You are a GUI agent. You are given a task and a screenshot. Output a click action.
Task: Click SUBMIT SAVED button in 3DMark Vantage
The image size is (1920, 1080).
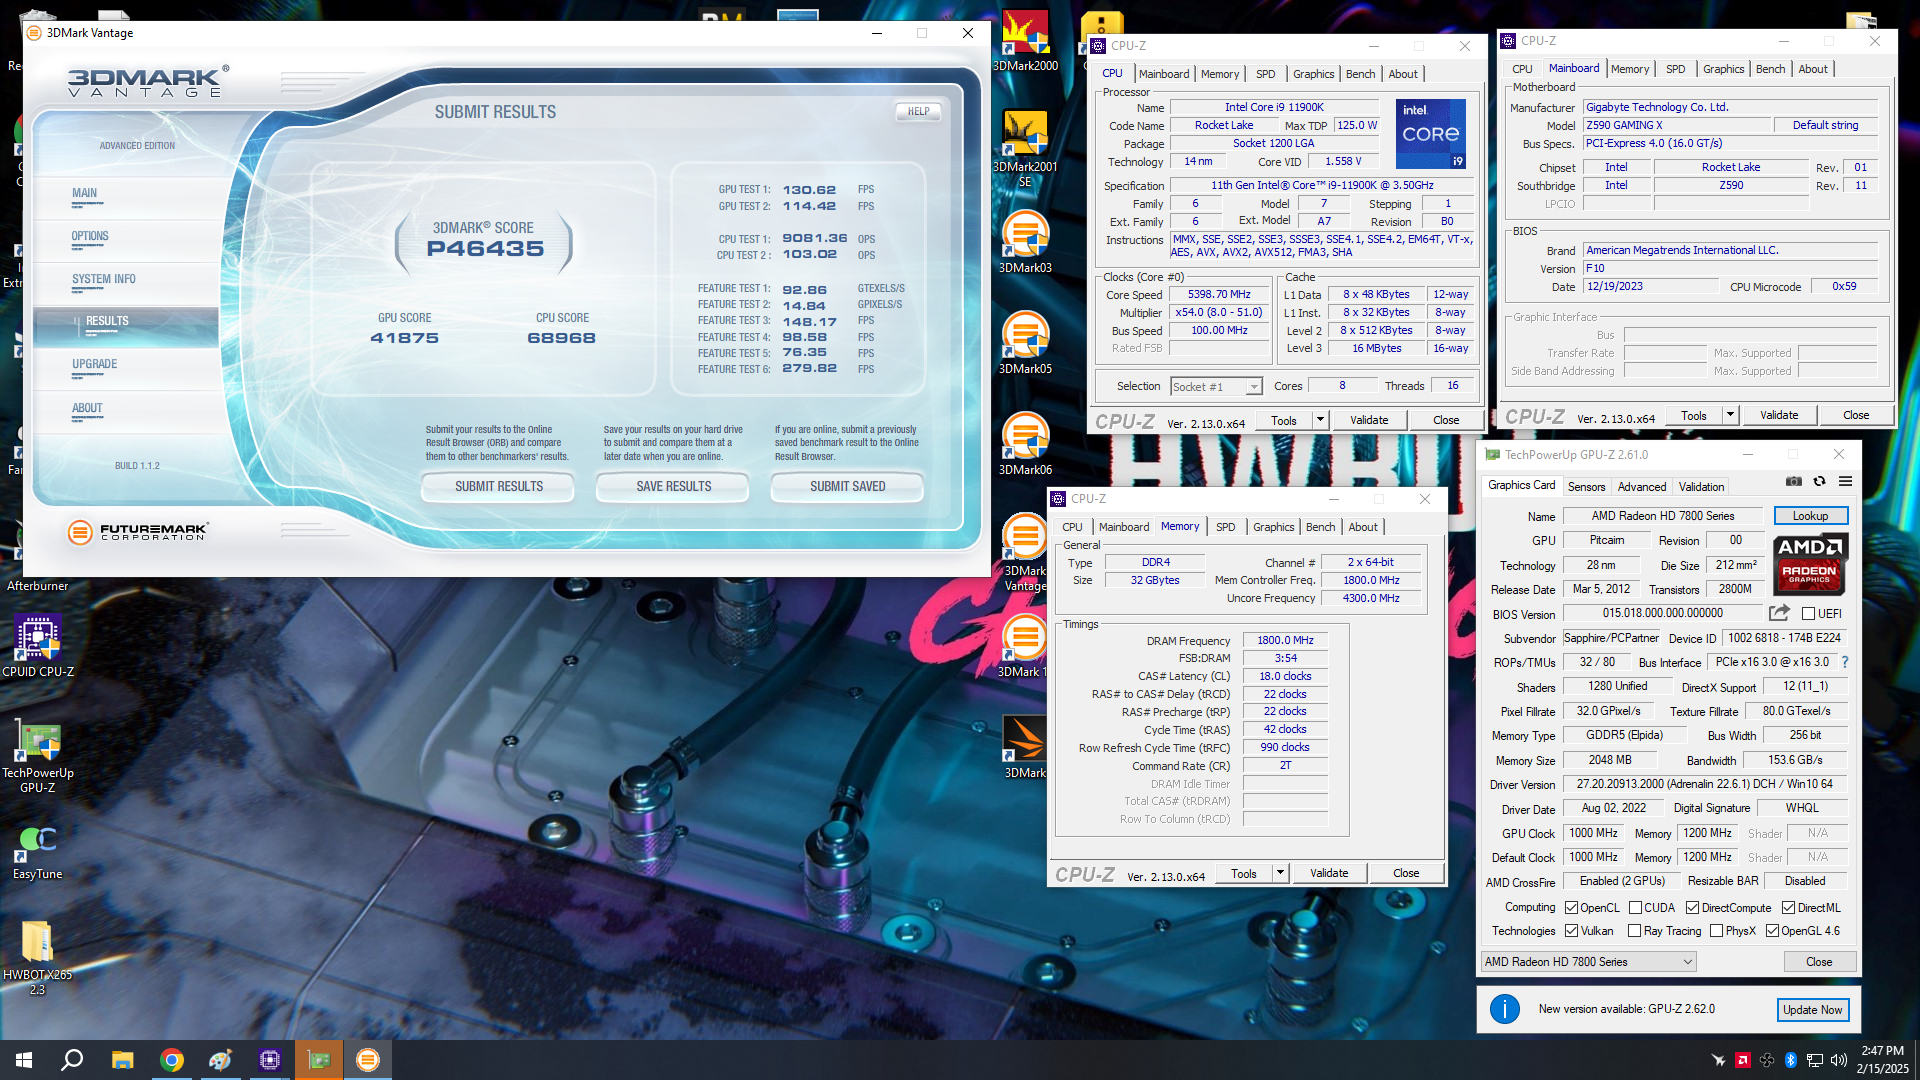pyautogui.click(x=848, y=487)
